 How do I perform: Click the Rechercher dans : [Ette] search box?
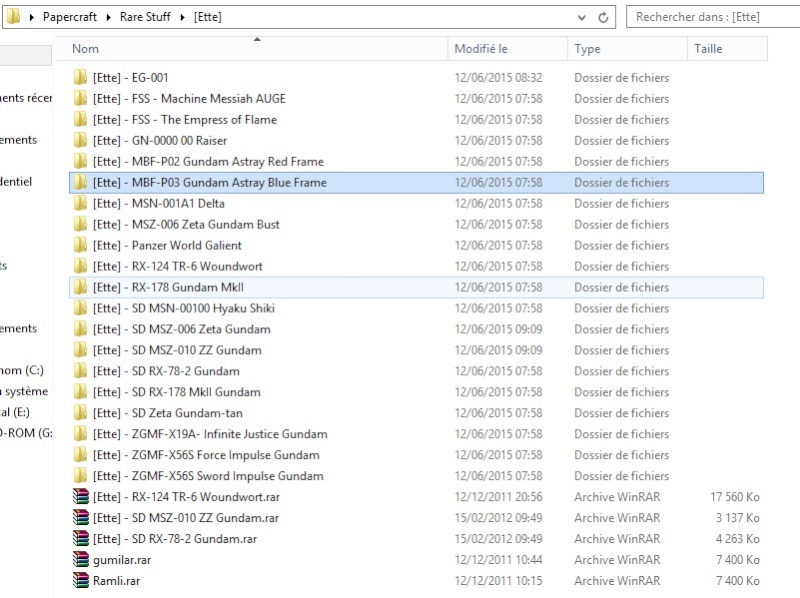point(713,17)
